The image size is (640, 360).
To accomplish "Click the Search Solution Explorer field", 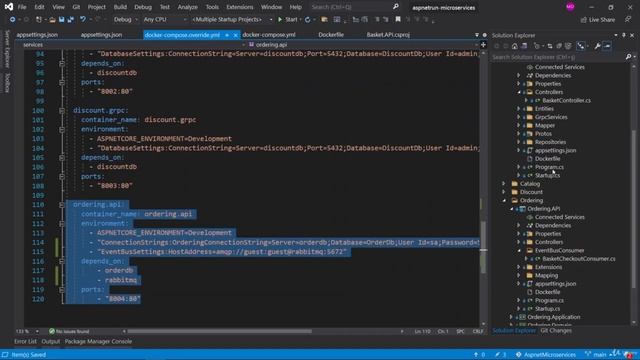I will (559, 57).
